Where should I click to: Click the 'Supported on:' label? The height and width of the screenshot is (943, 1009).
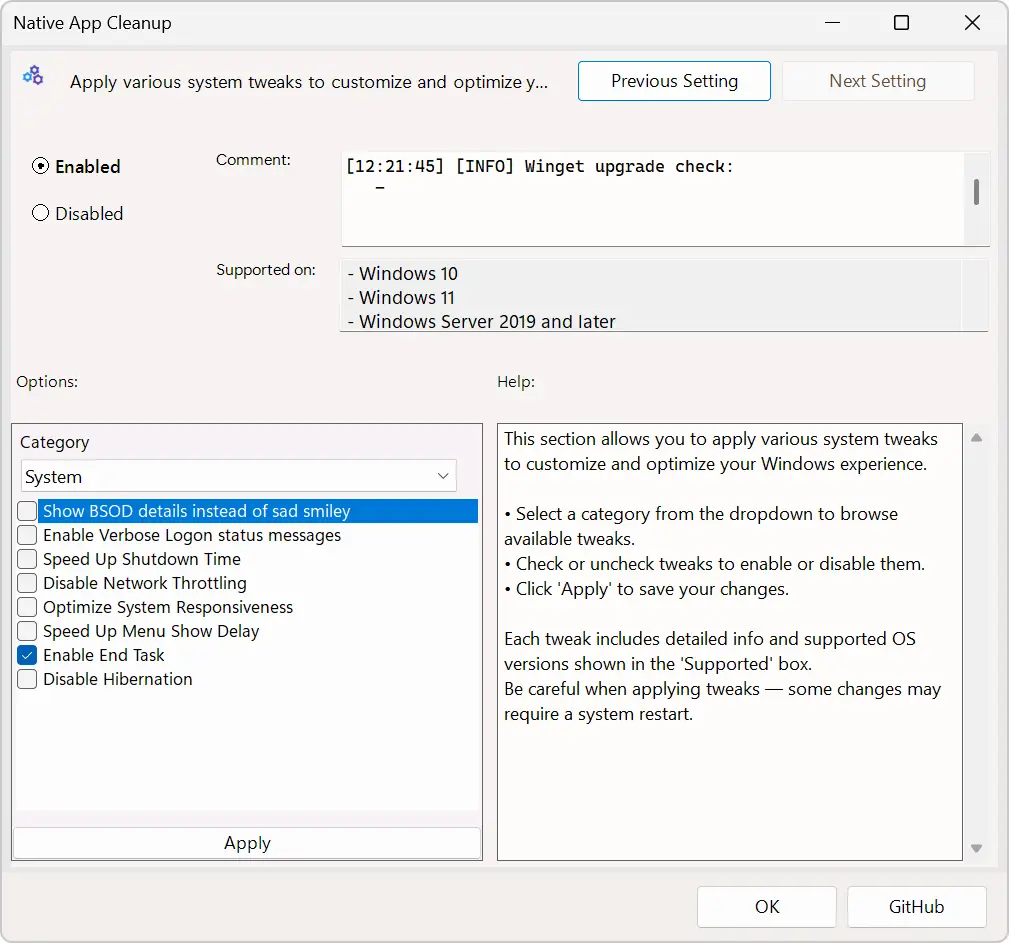pyautogui.click(x=266, y=270)
